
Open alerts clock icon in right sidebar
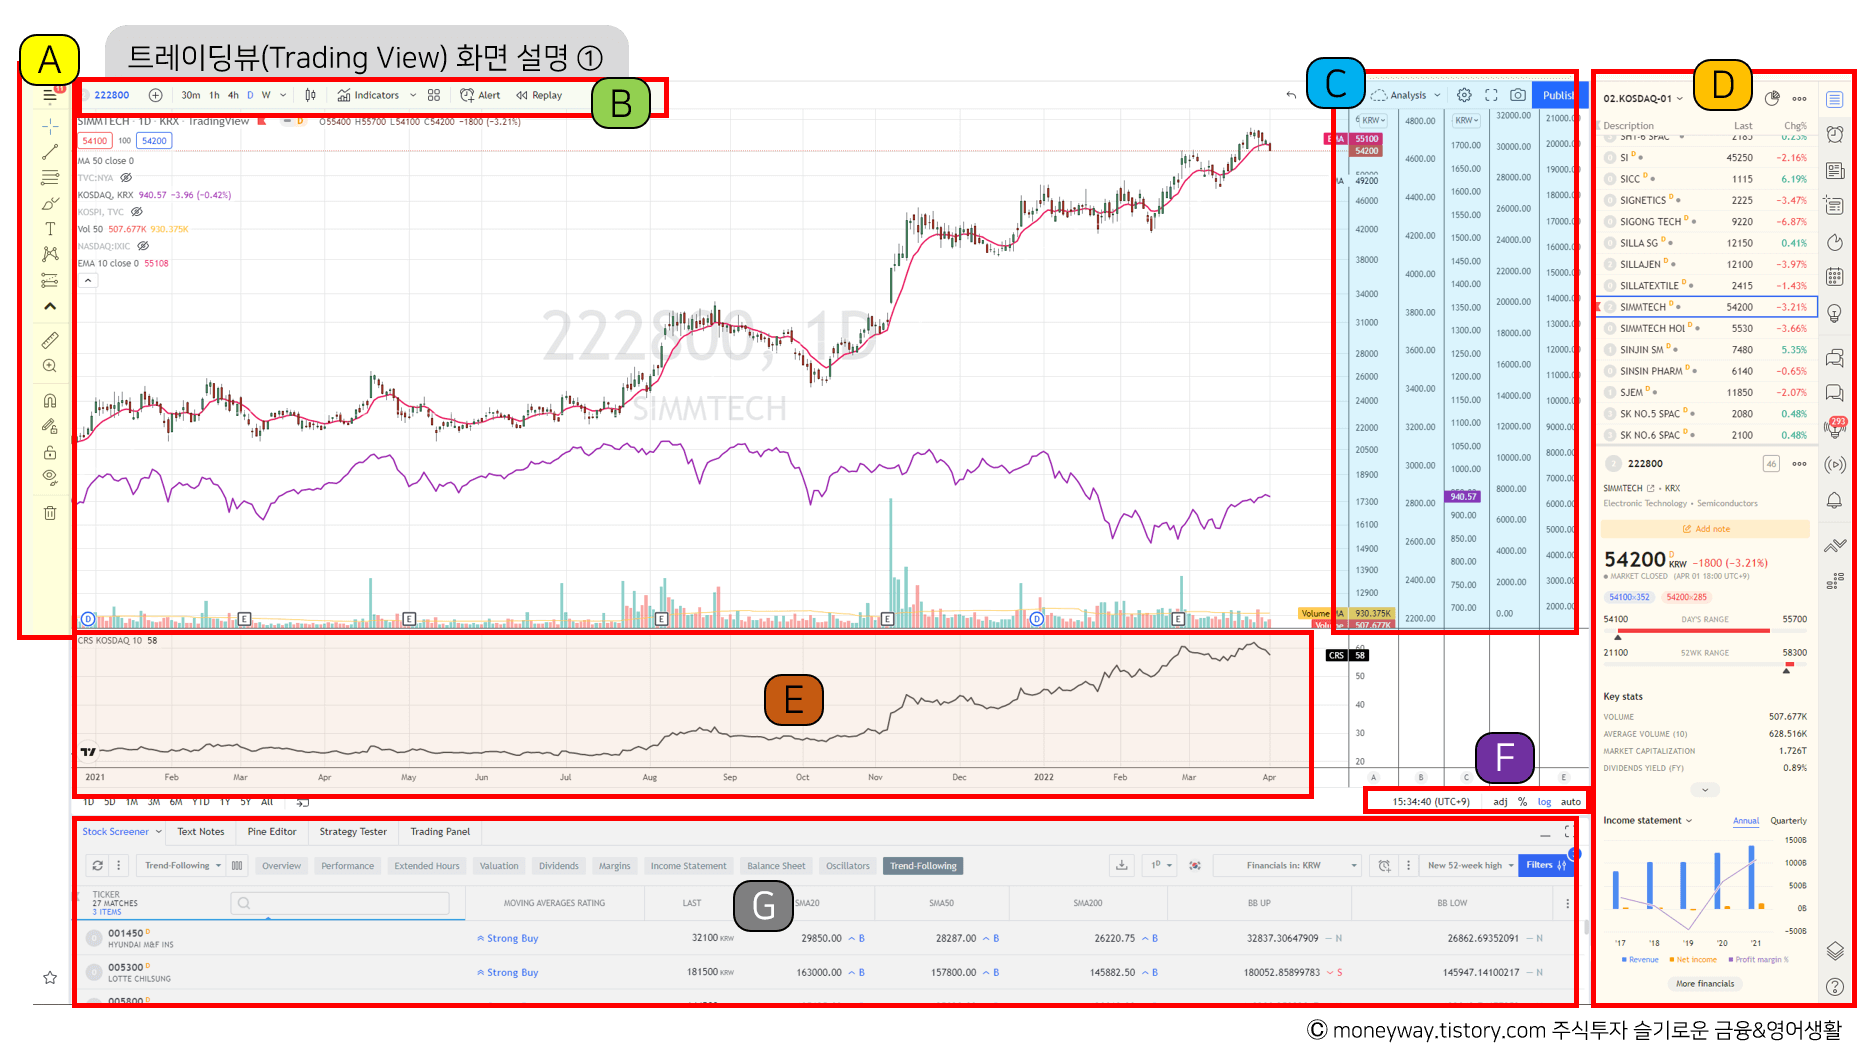pyautogui.click(x=1835, y=134)
